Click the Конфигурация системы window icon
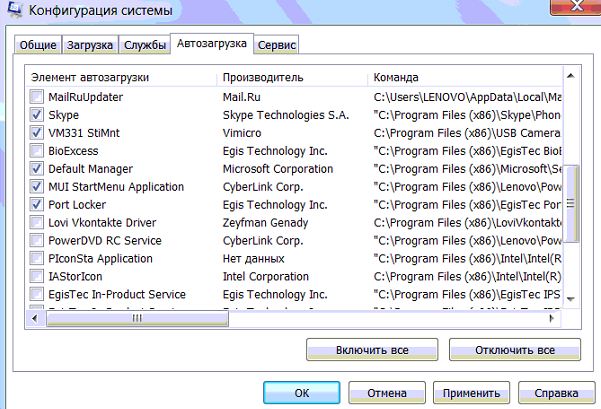The image size is (601, 409). coord(15,10)
